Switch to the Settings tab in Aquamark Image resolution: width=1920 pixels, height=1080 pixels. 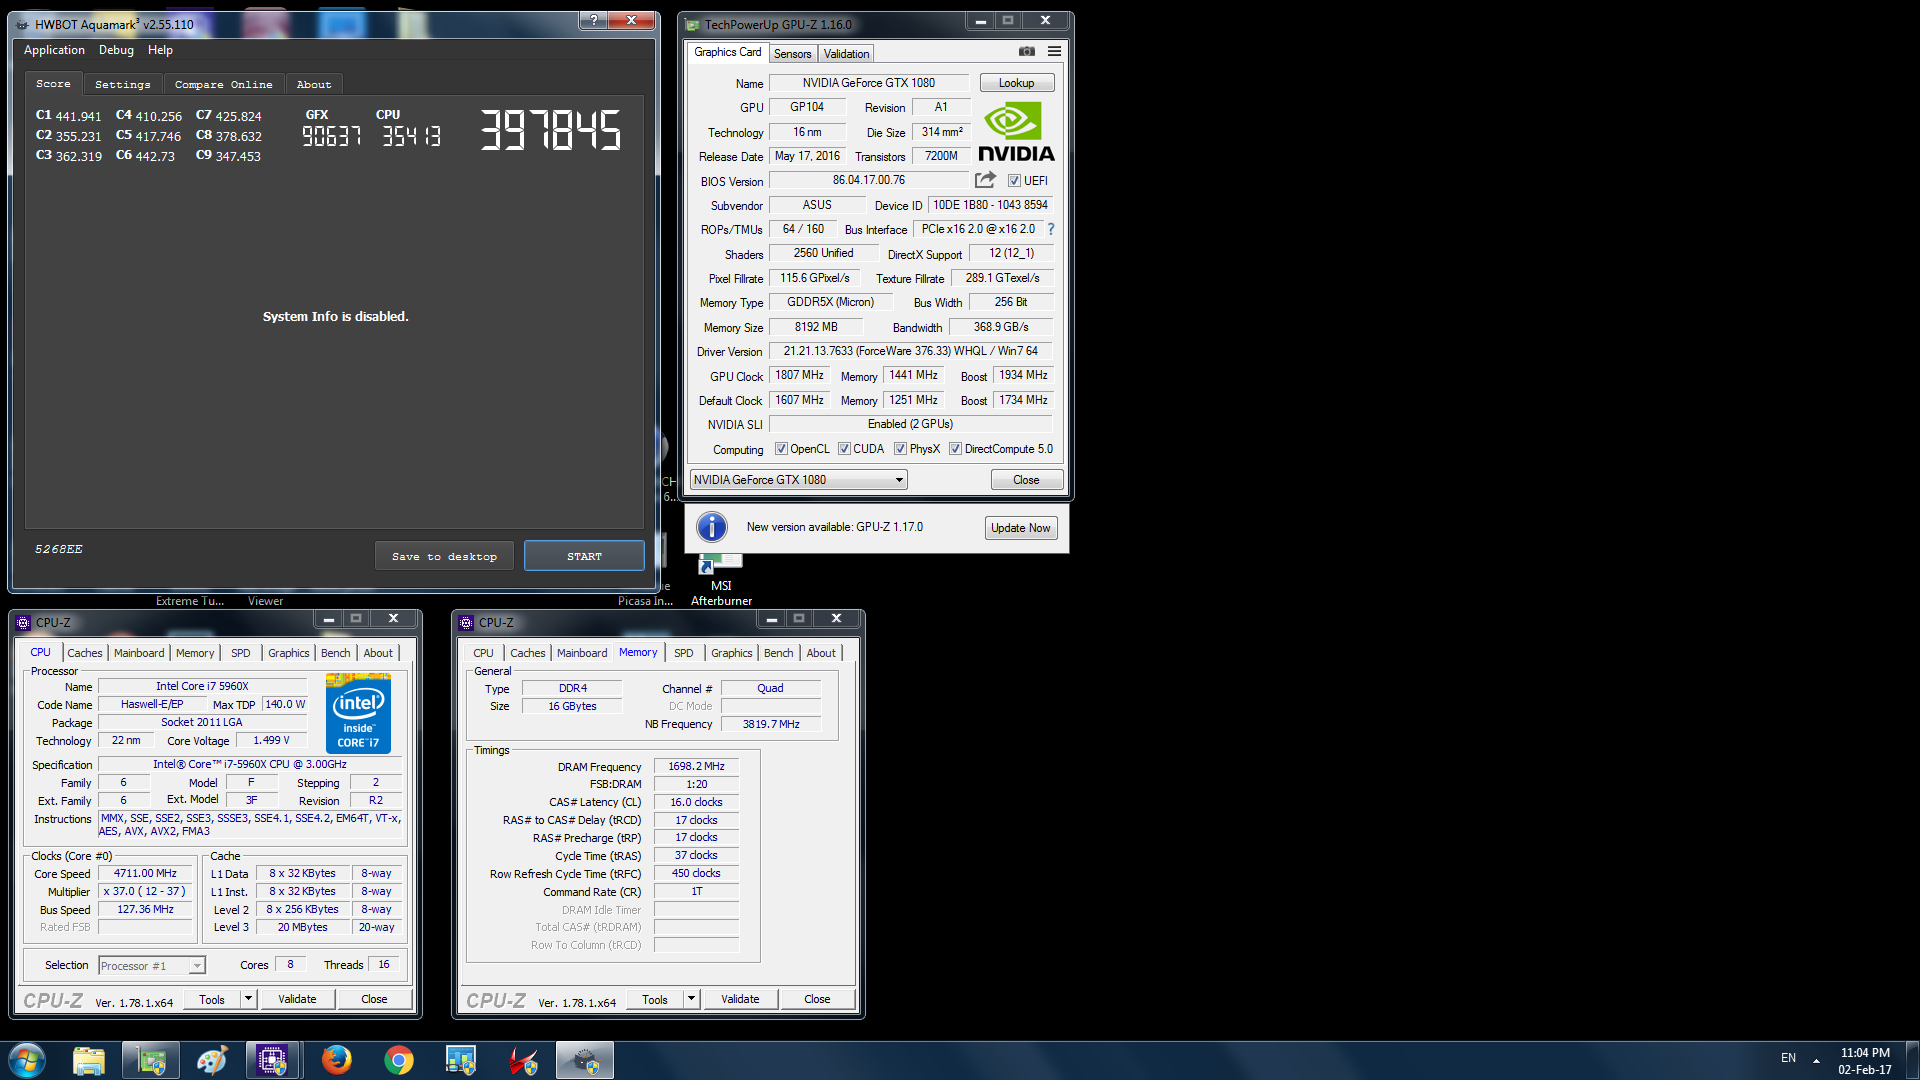pyautogui.click(x=122, y=85)
